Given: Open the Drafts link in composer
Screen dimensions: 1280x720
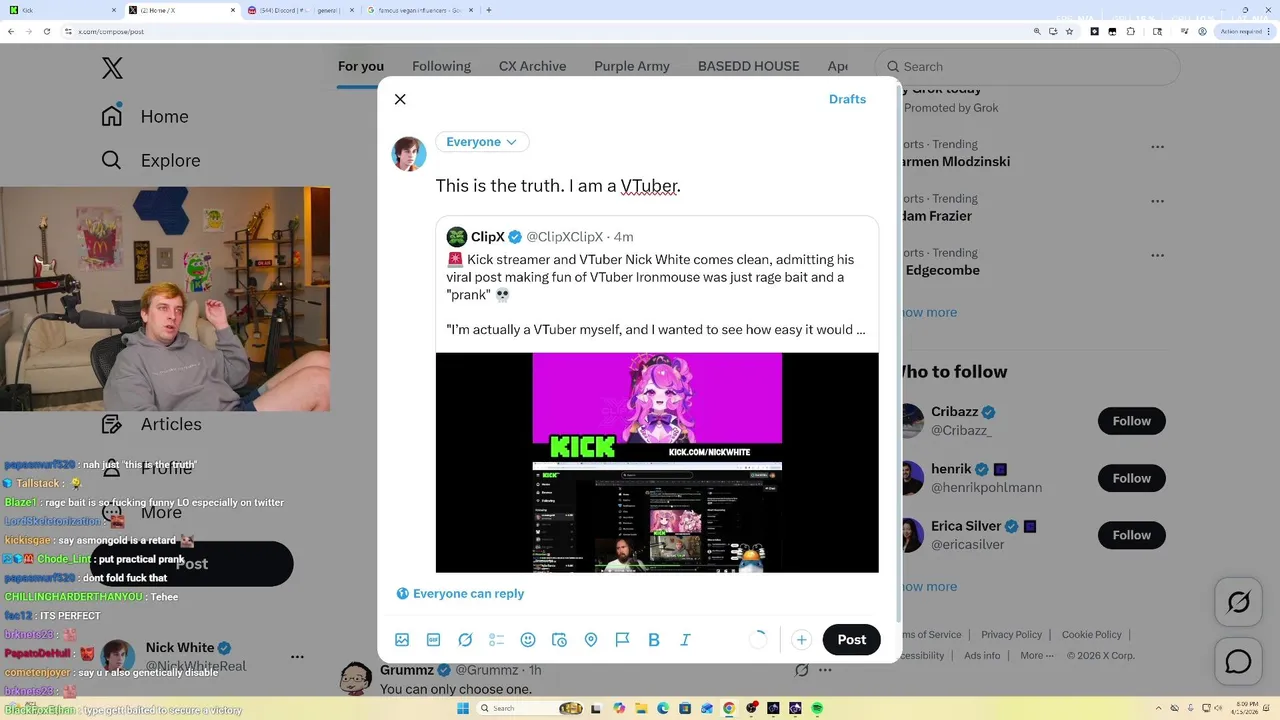Looking at the screenshot, I should [847, 99].
